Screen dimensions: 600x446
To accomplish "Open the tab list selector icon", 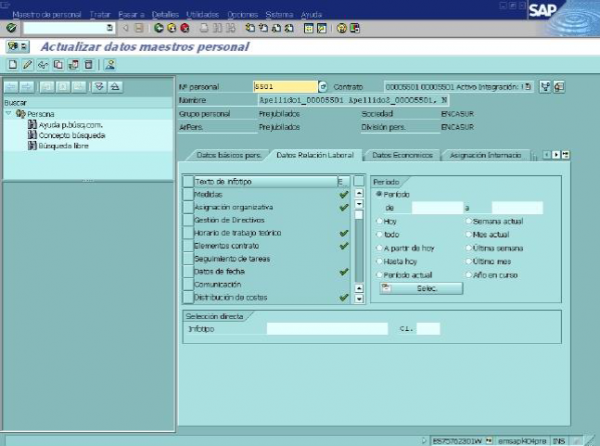I will (566, 155).
